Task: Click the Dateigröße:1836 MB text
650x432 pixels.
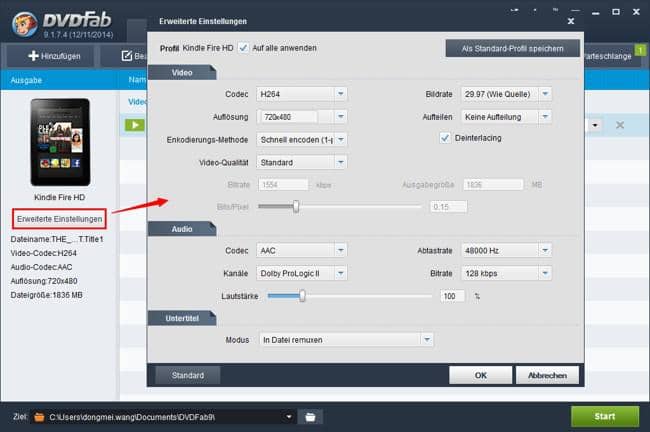Action: (x=46, y=295)
